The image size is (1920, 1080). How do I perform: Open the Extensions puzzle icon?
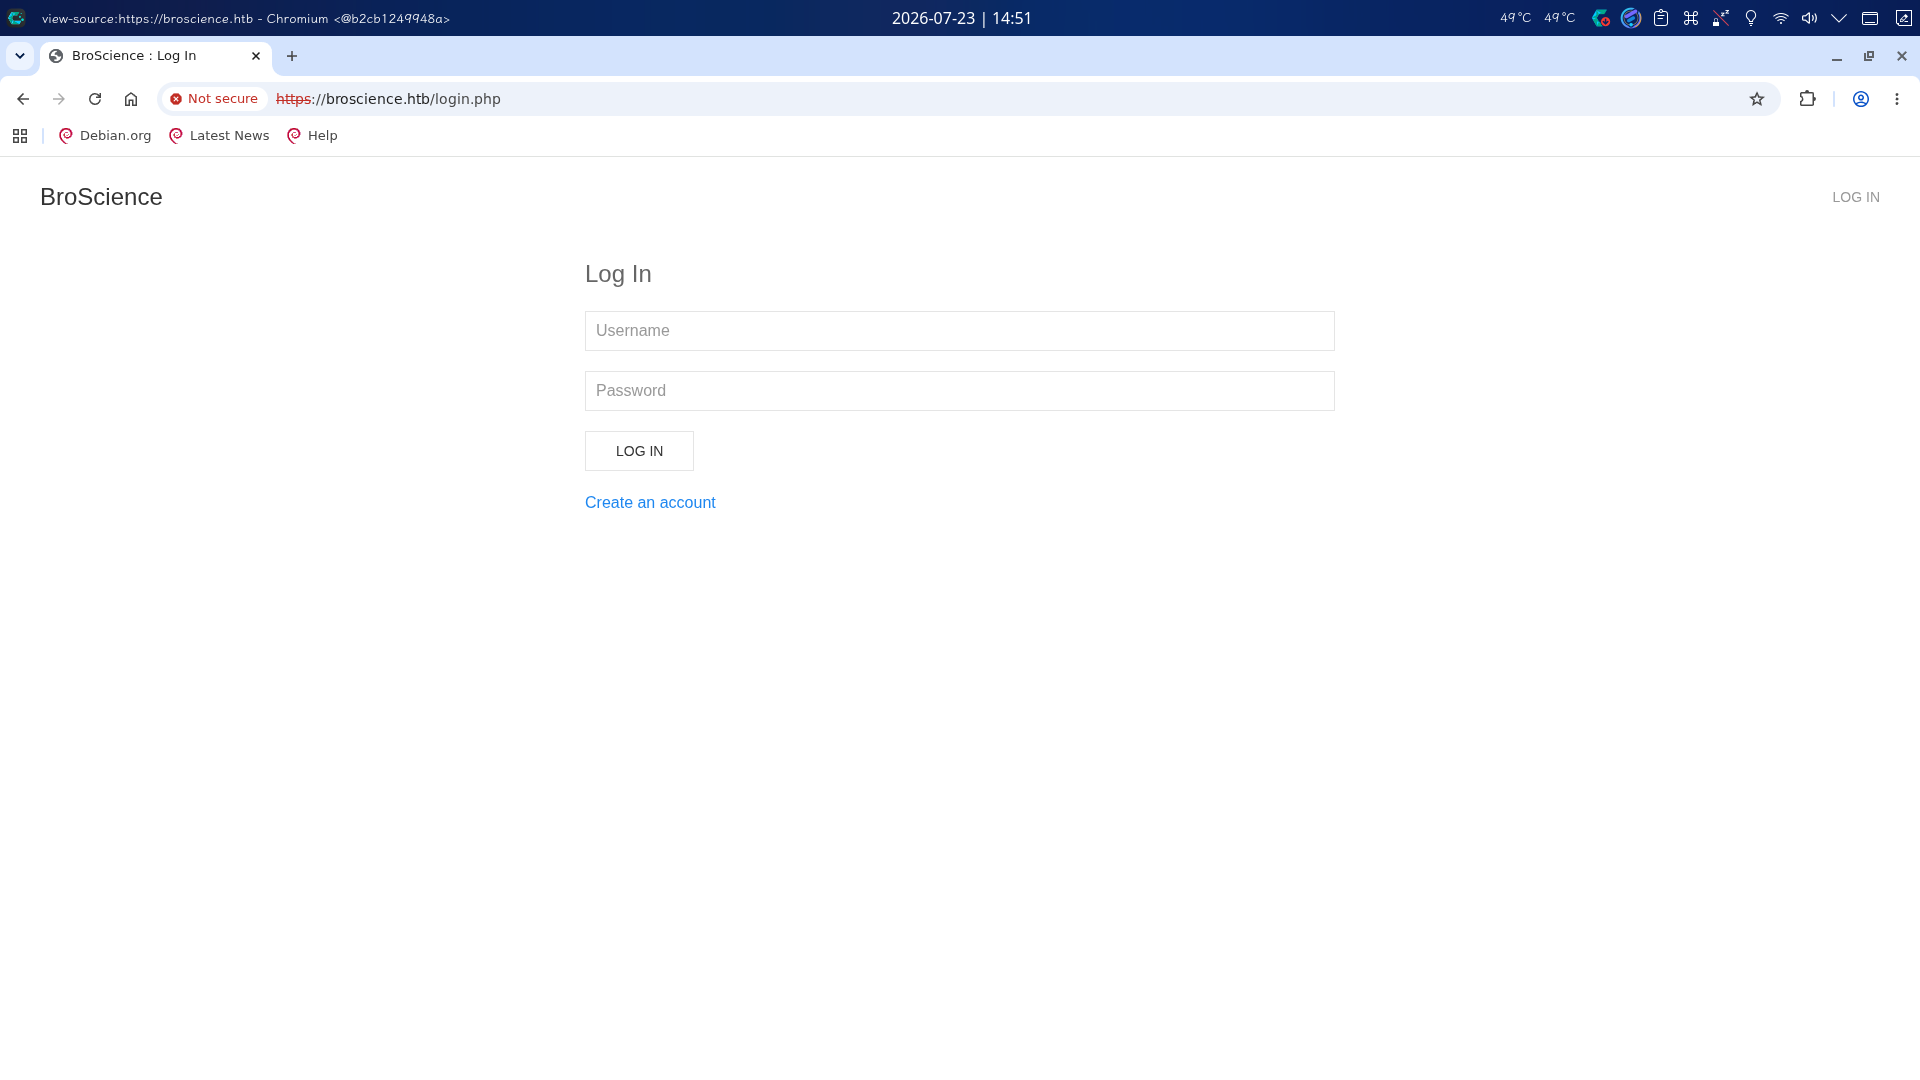click(1807, 99)
